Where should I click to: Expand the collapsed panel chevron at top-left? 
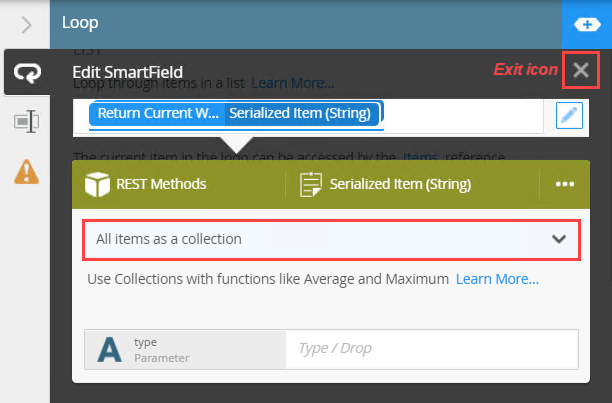(25, 22)
